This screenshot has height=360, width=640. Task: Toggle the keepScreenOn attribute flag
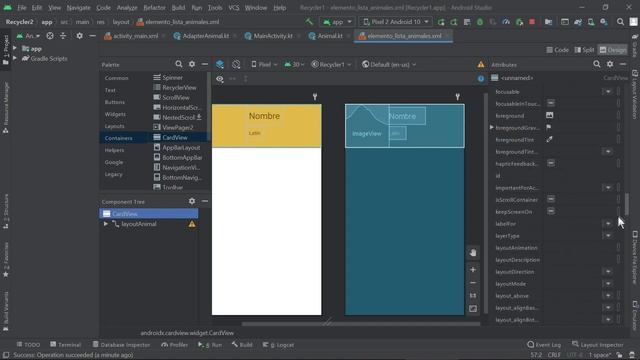pyautogui.click(x=551, y=211)
